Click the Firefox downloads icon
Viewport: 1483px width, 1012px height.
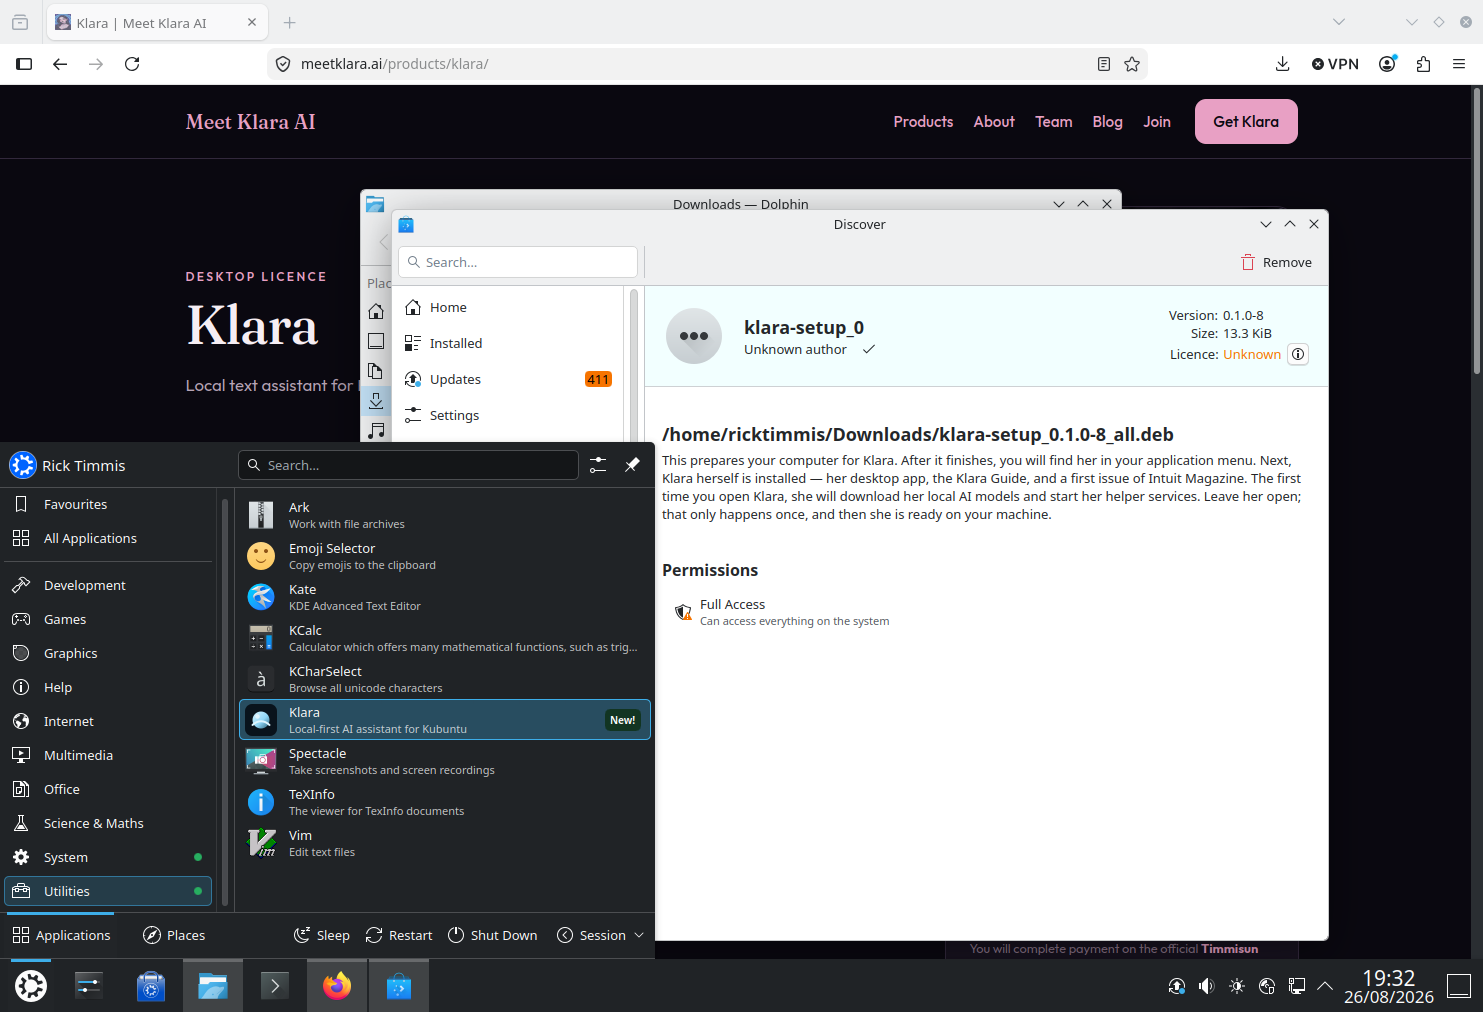coord(1282,64)
